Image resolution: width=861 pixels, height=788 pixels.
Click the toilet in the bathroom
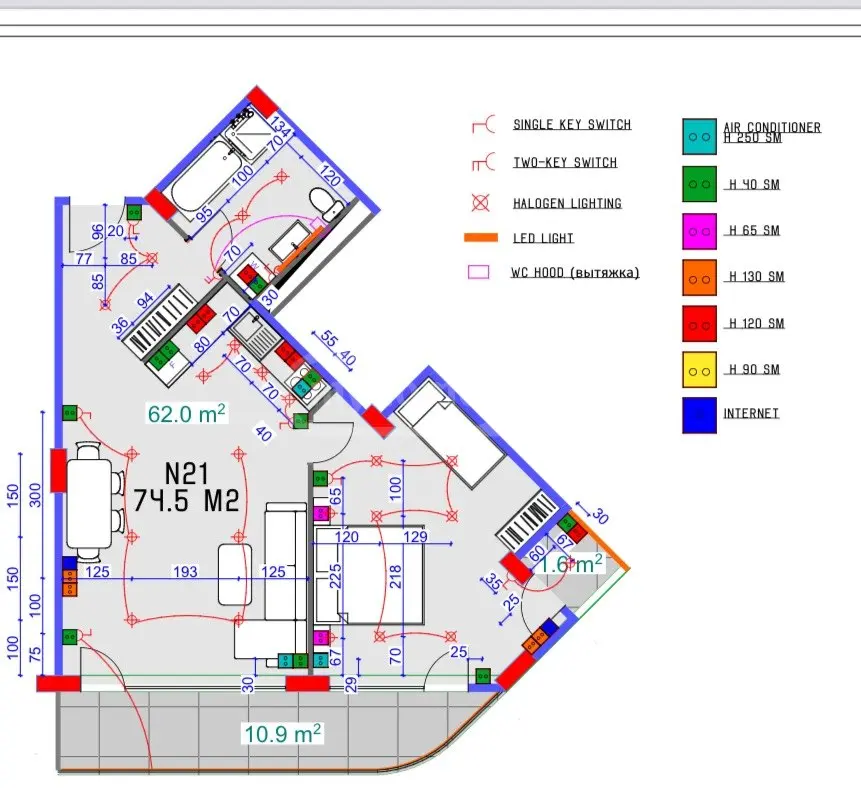tap(326, 204)
